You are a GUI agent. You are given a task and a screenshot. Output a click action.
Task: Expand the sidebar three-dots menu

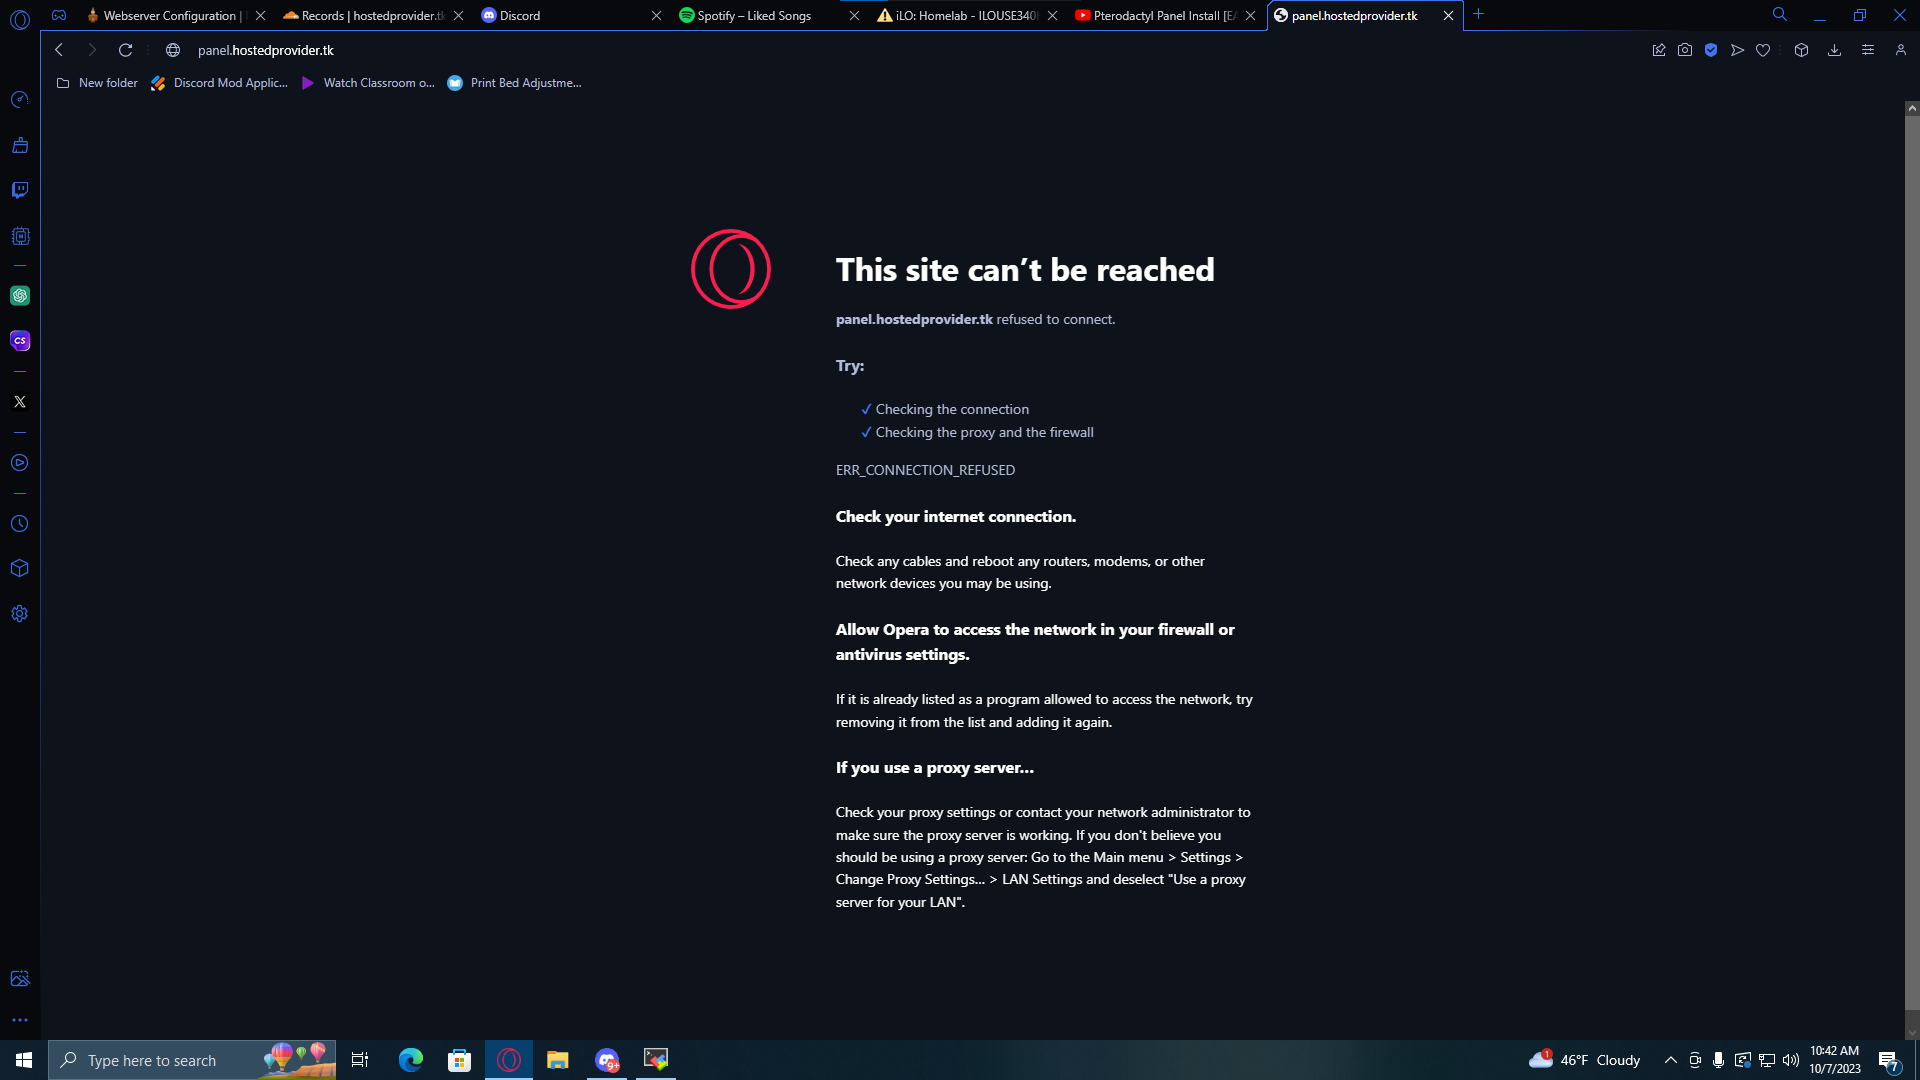20,1021
